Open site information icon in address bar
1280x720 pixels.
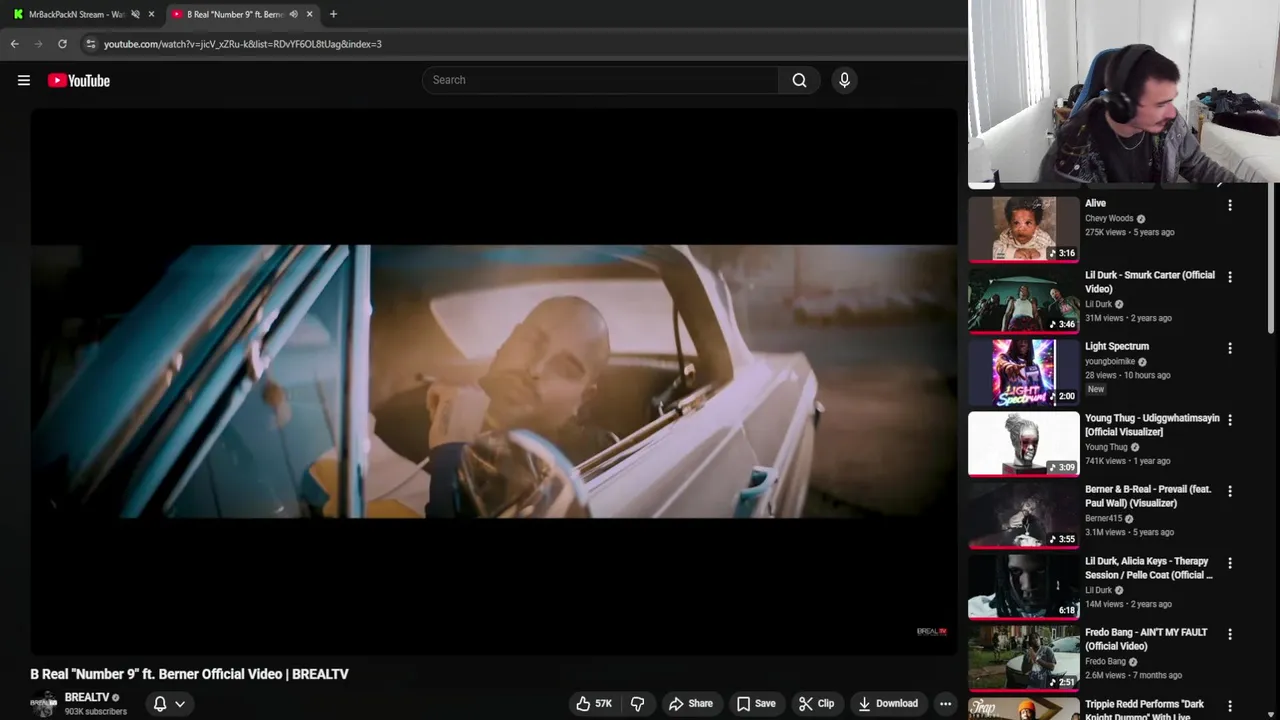tap(90, 44)
